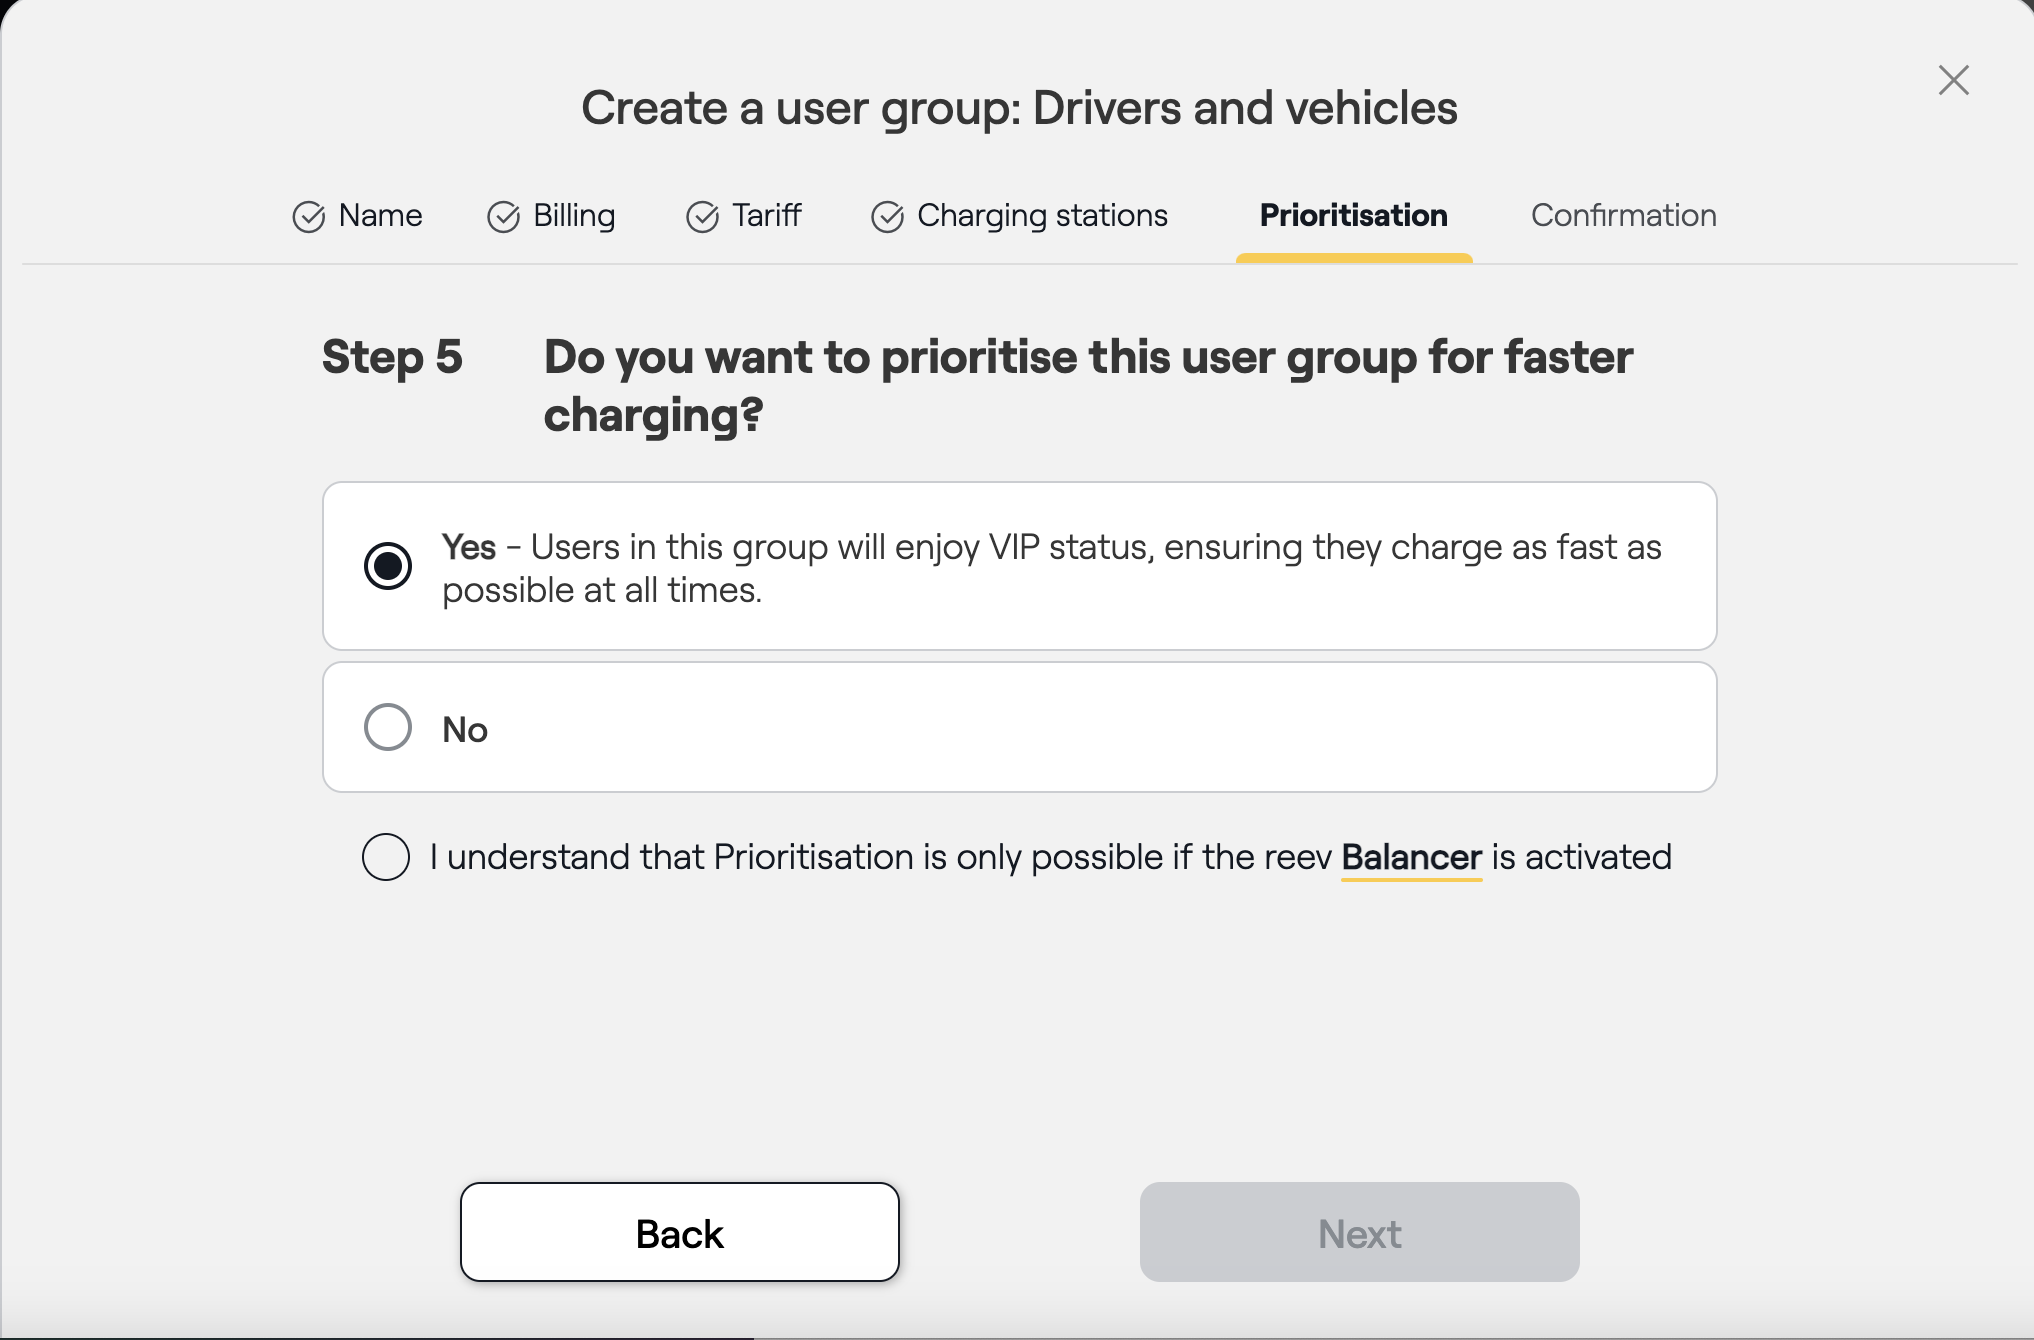The height and width of the screenshot is (1340, 2034).
Task: Click the checkmark icon beside Name
Action: (308, 217)
